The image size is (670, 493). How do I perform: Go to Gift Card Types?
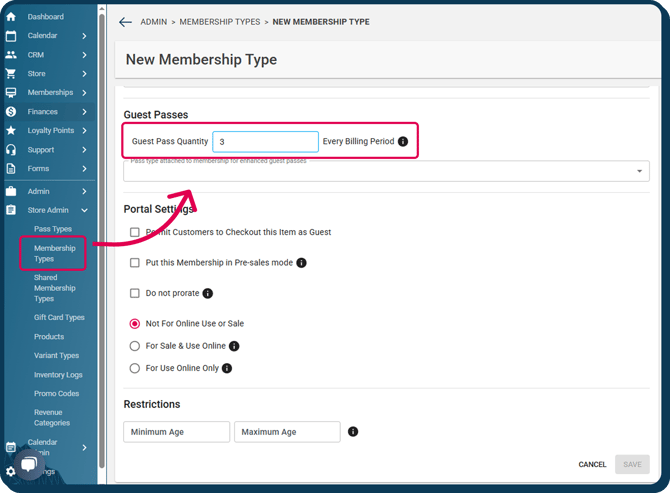59,318
